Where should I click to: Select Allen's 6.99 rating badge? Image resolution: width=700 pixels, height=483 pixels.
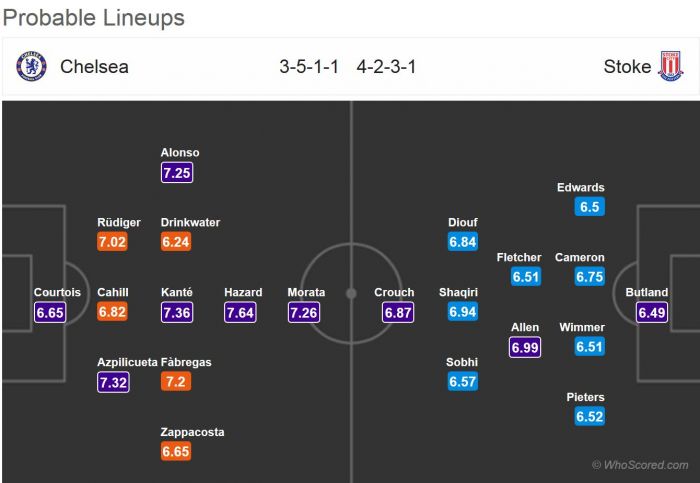coord(525,347)
